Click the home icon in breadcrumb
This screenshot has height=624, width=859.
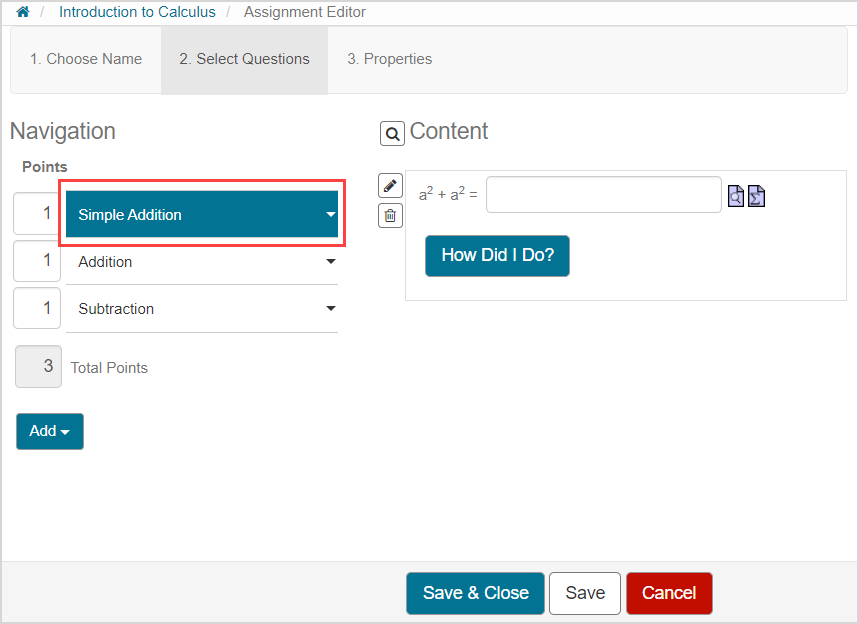click(23, 13)
